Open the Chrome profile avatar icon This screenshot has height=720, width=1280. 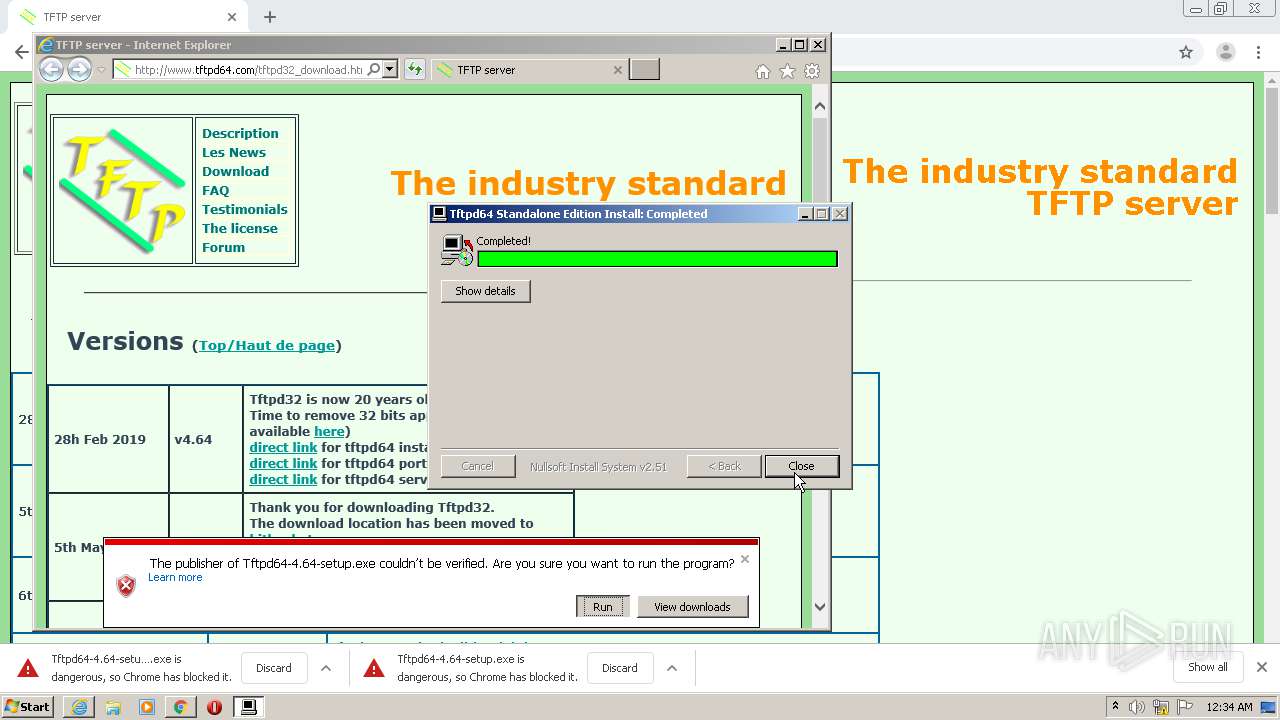click(x=1225, y=52)
